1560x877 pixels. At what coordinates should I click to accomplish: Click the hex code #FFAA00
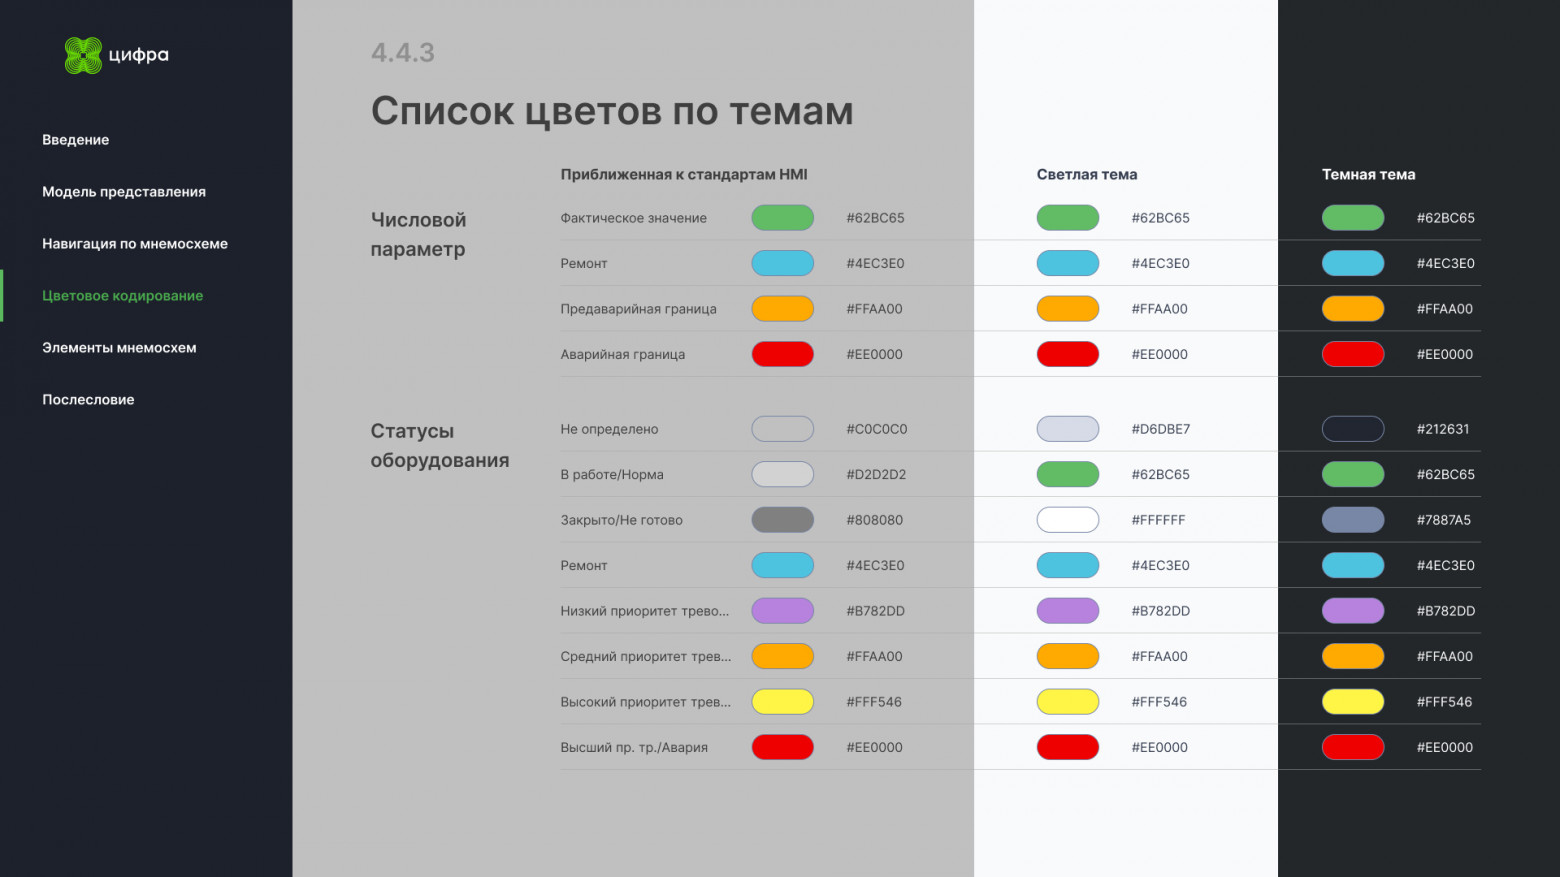point(874,308)
